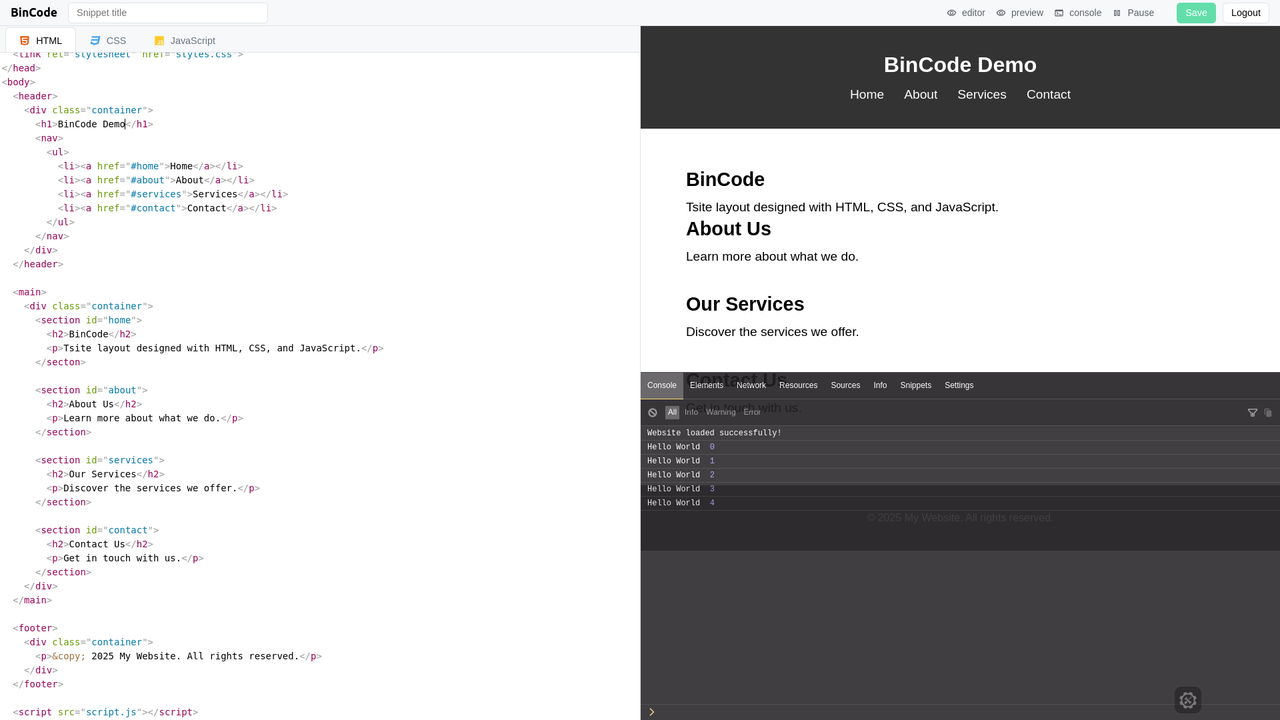
Task: Click the section id 'services' code line
Action: coord(100,460)
